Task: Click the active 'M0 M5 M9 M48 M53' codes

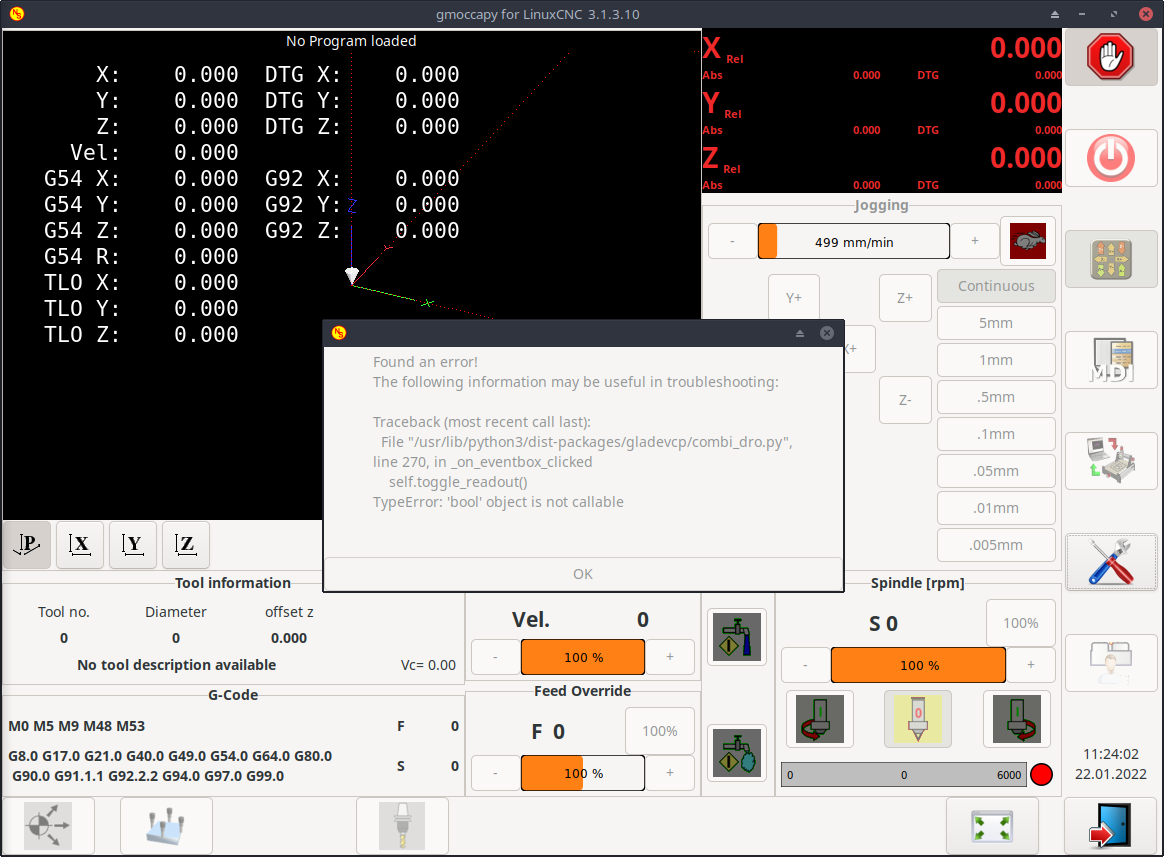Action: click(x=76, y=726)
